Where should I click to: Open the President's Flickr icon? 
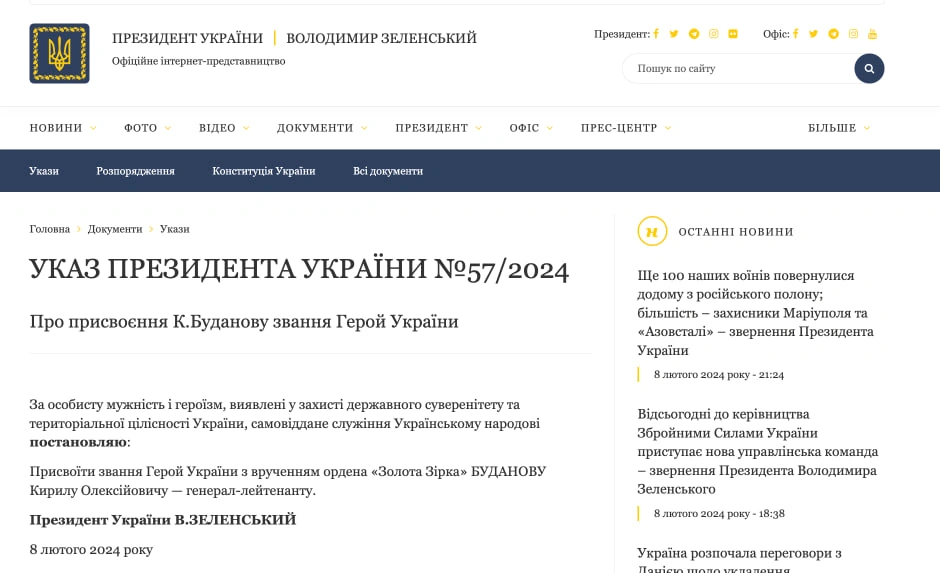[x=733, y=34]
